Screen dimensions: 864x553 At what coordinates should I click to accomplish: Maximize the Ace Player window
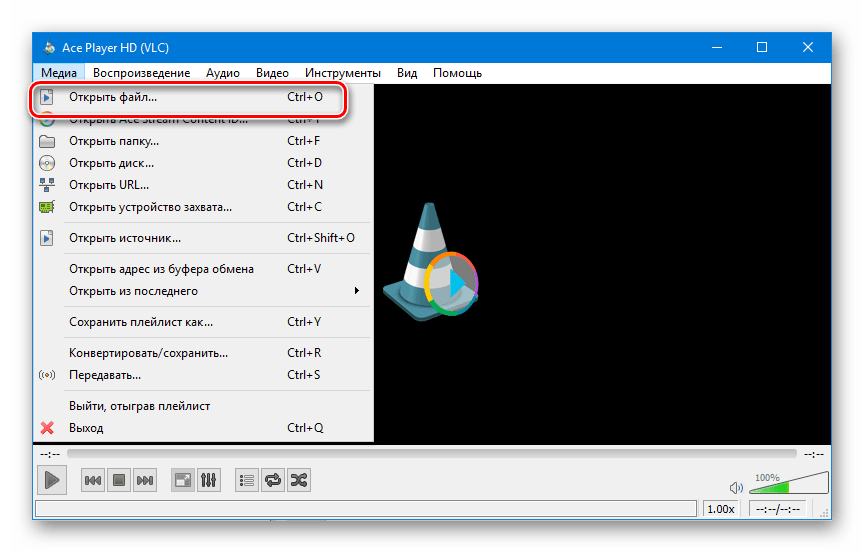(762, 47)
